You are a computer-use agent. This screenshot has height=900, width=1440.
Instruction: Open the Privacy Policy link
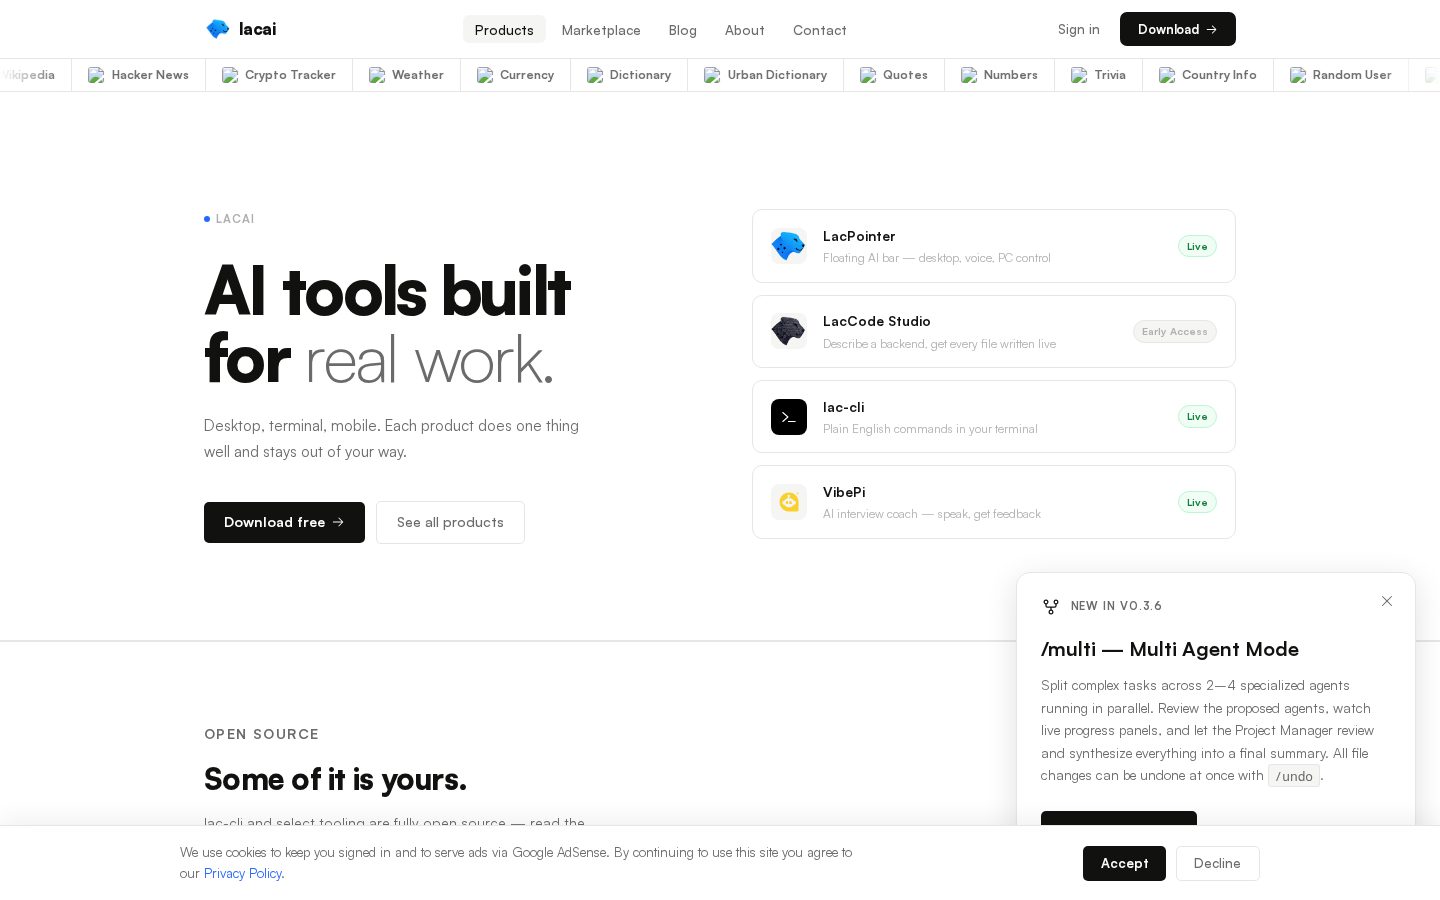coord(243,873)
